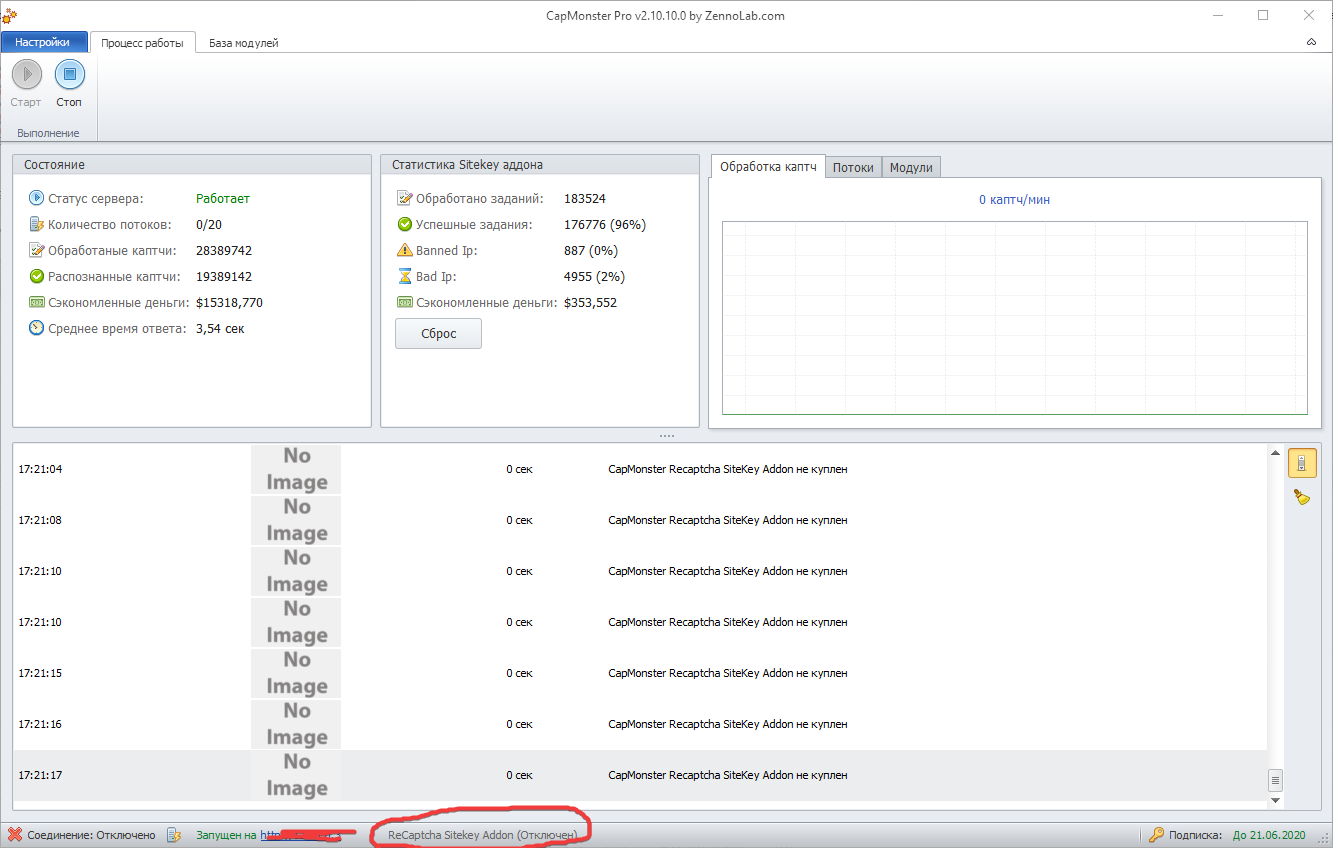Click the 0/20 threads value
1333x848 pixels.
pos(209,224)
